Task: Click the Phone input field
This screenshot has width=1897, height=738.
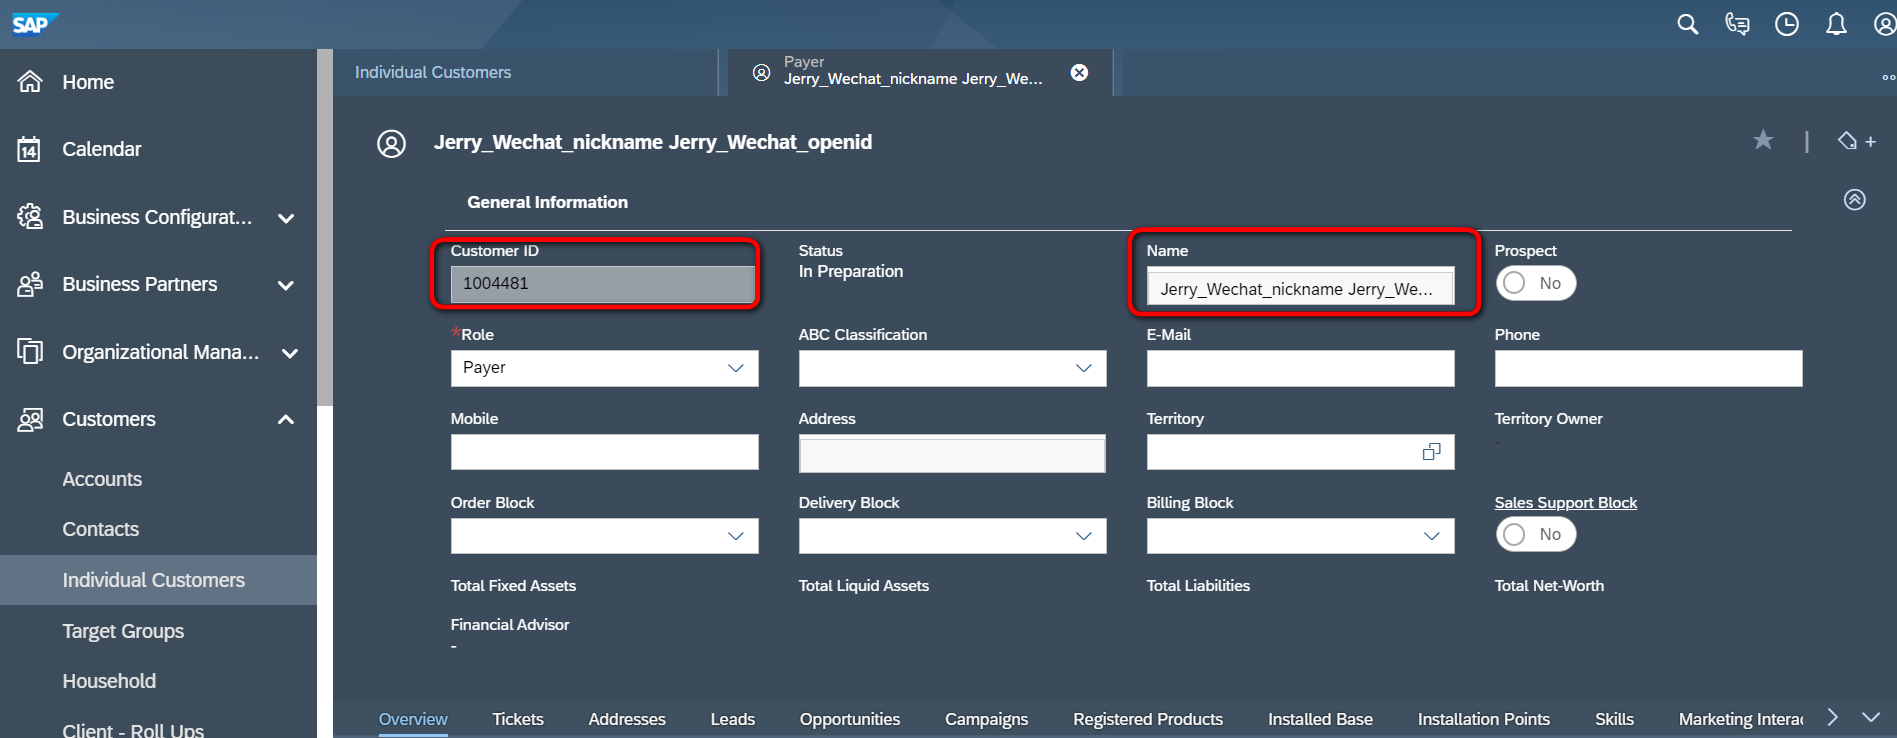Action: click(1648, 368)
